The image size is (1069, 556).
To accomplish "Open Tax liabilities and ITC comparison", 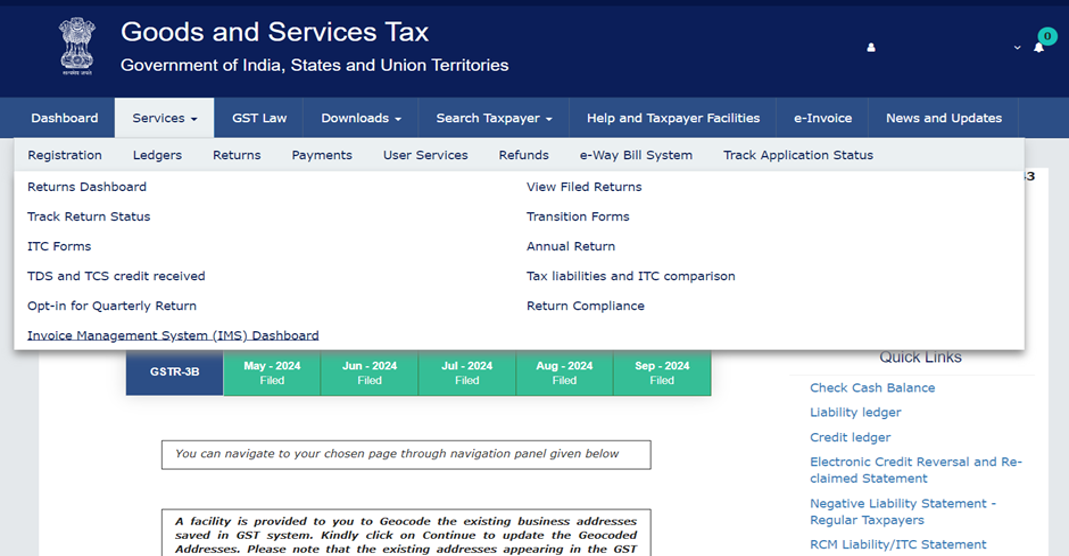I will tap(630, 276).
